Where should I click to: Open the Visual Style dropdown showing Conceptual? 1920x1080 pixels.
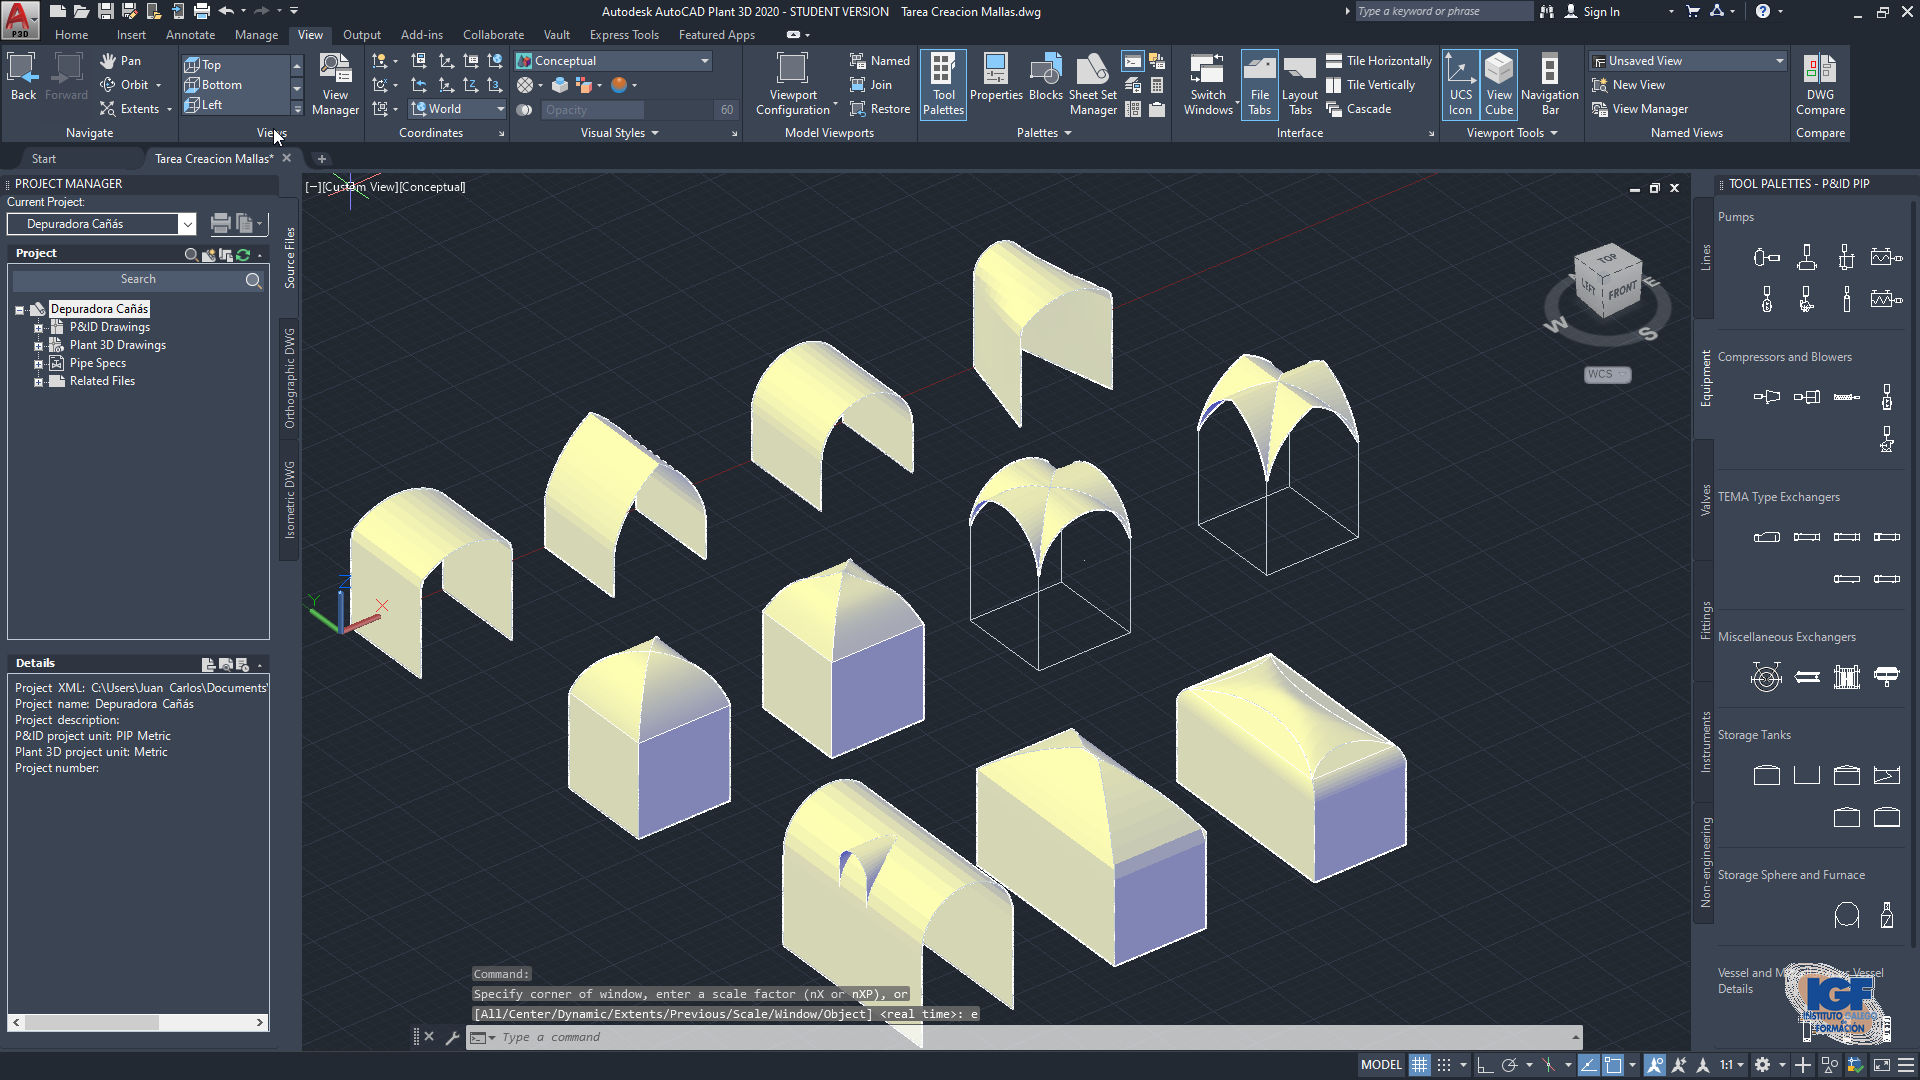613,61
